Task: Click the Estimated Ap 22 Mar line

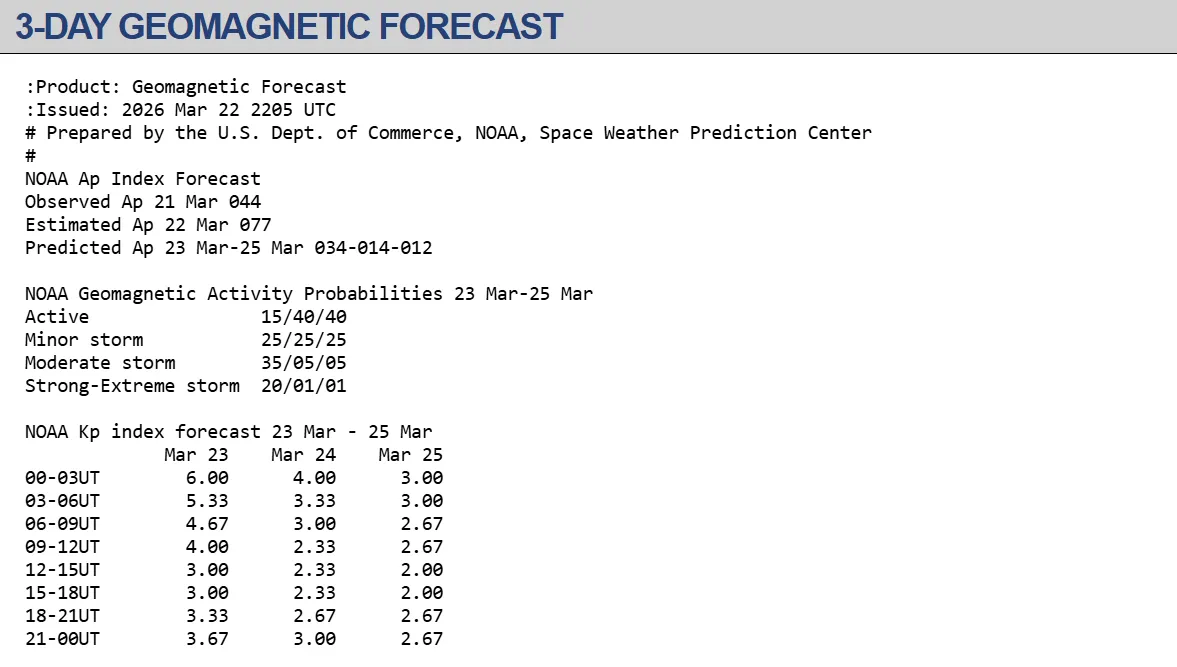Action: pyautogui.click(x=148, y=225)
